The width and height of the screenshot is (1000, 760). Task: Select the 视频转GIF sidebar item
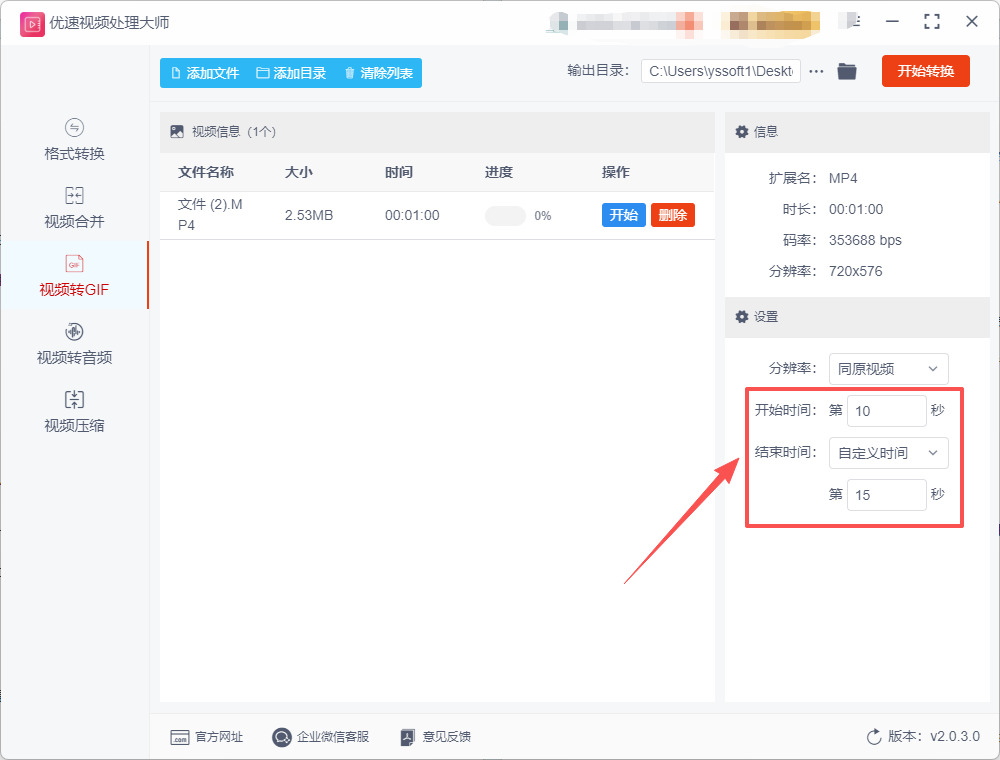(74, 275)
